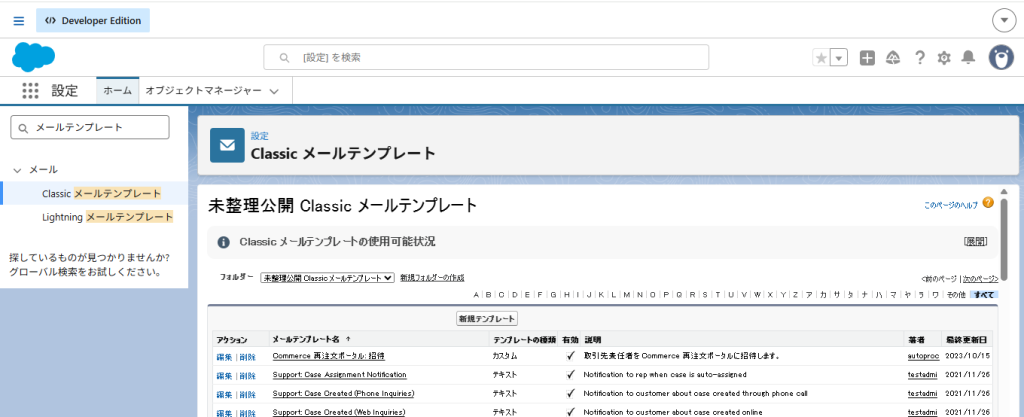Open the help question mark icon
1024x417 pixels.
click(x=920, y=58)
